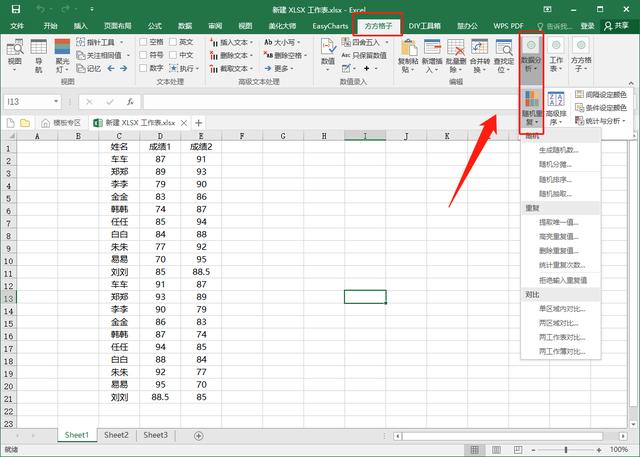The width and height of the screenshot is (640, 457).
Task: Click the new blank document icon
Action: point(10,123)
